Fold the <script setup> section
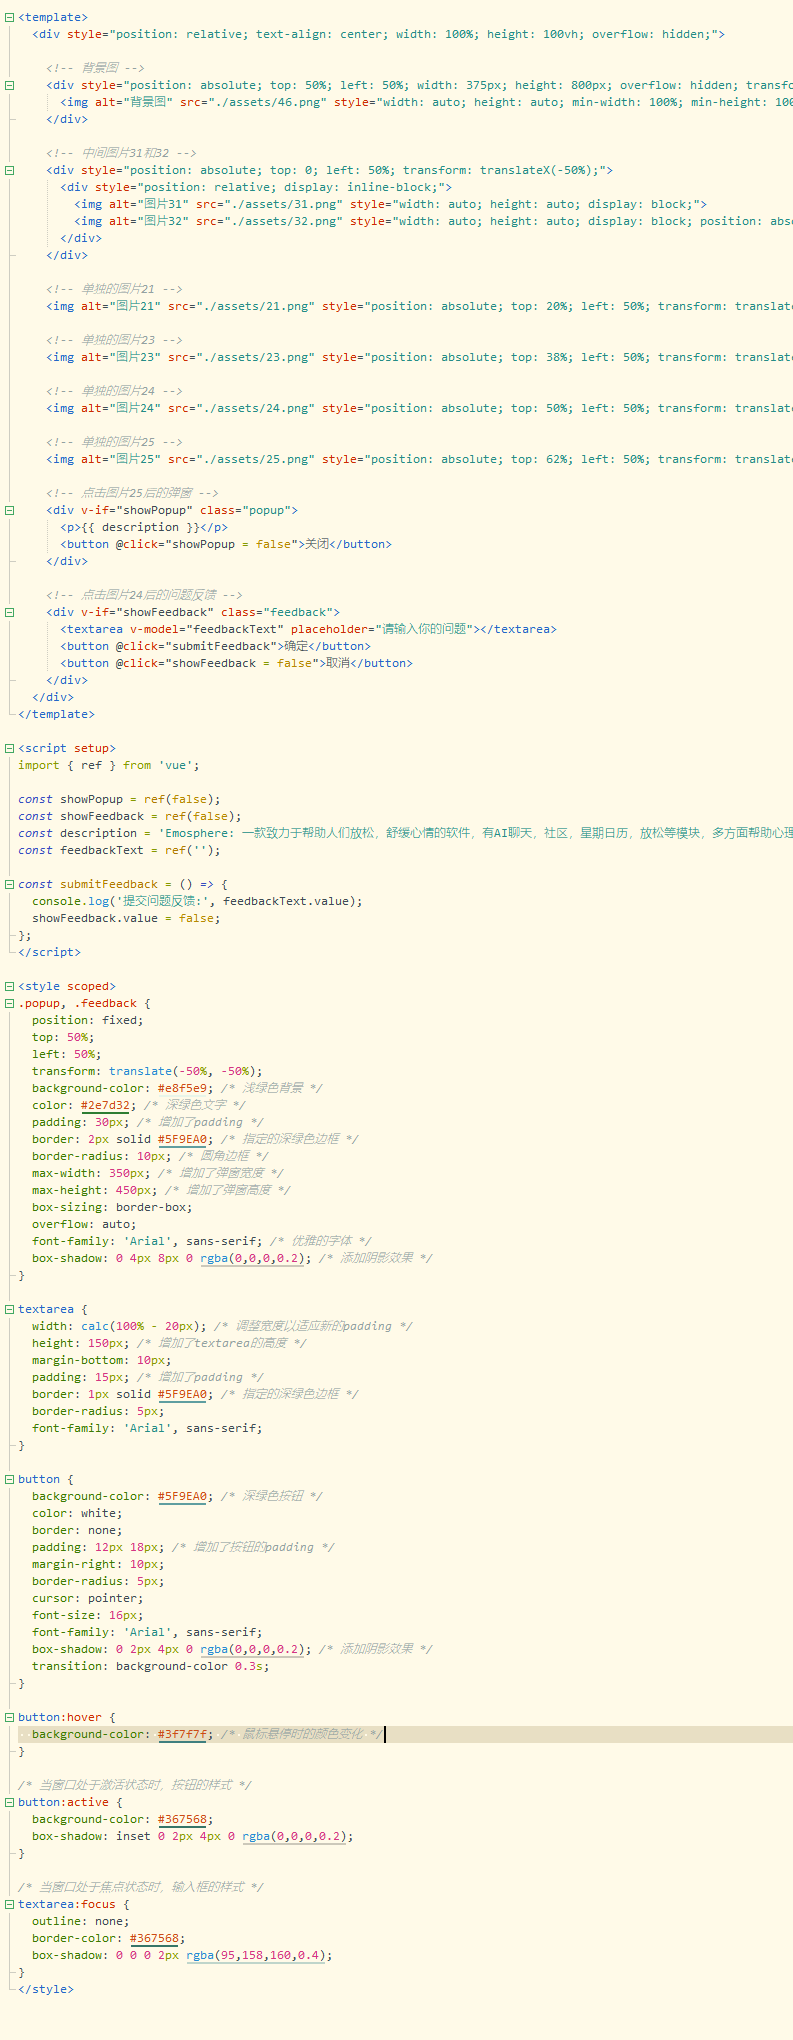This screenshot has width=793, height=2040. tap(9, 748)
